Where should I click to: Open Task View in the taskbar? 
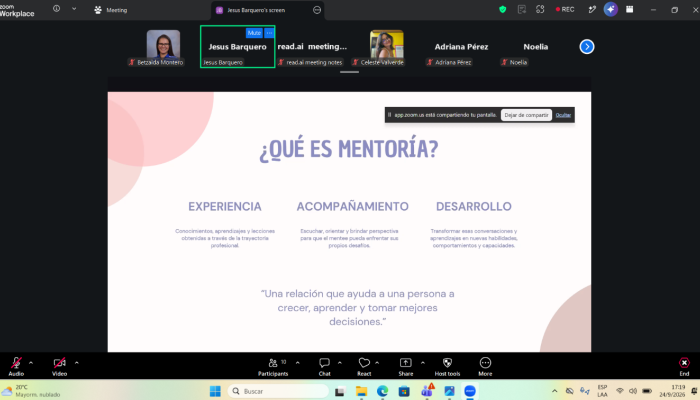[340, 392]
